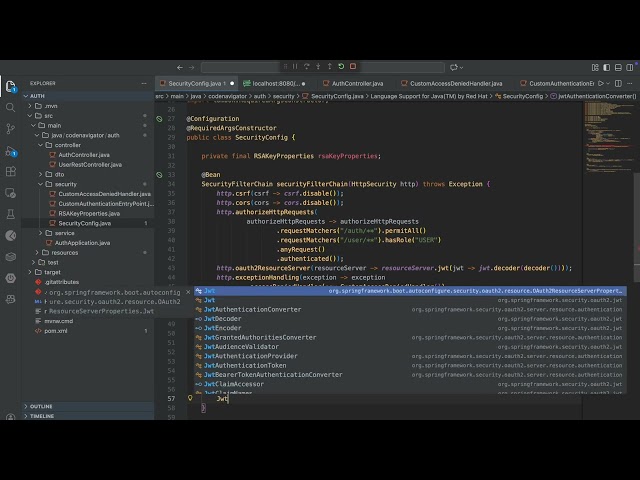The height and width of the screenshot is (480, 640).
Task: Open the Copilot chat icon in title bar
Action: pyautogui.click(x=453, y=67)
